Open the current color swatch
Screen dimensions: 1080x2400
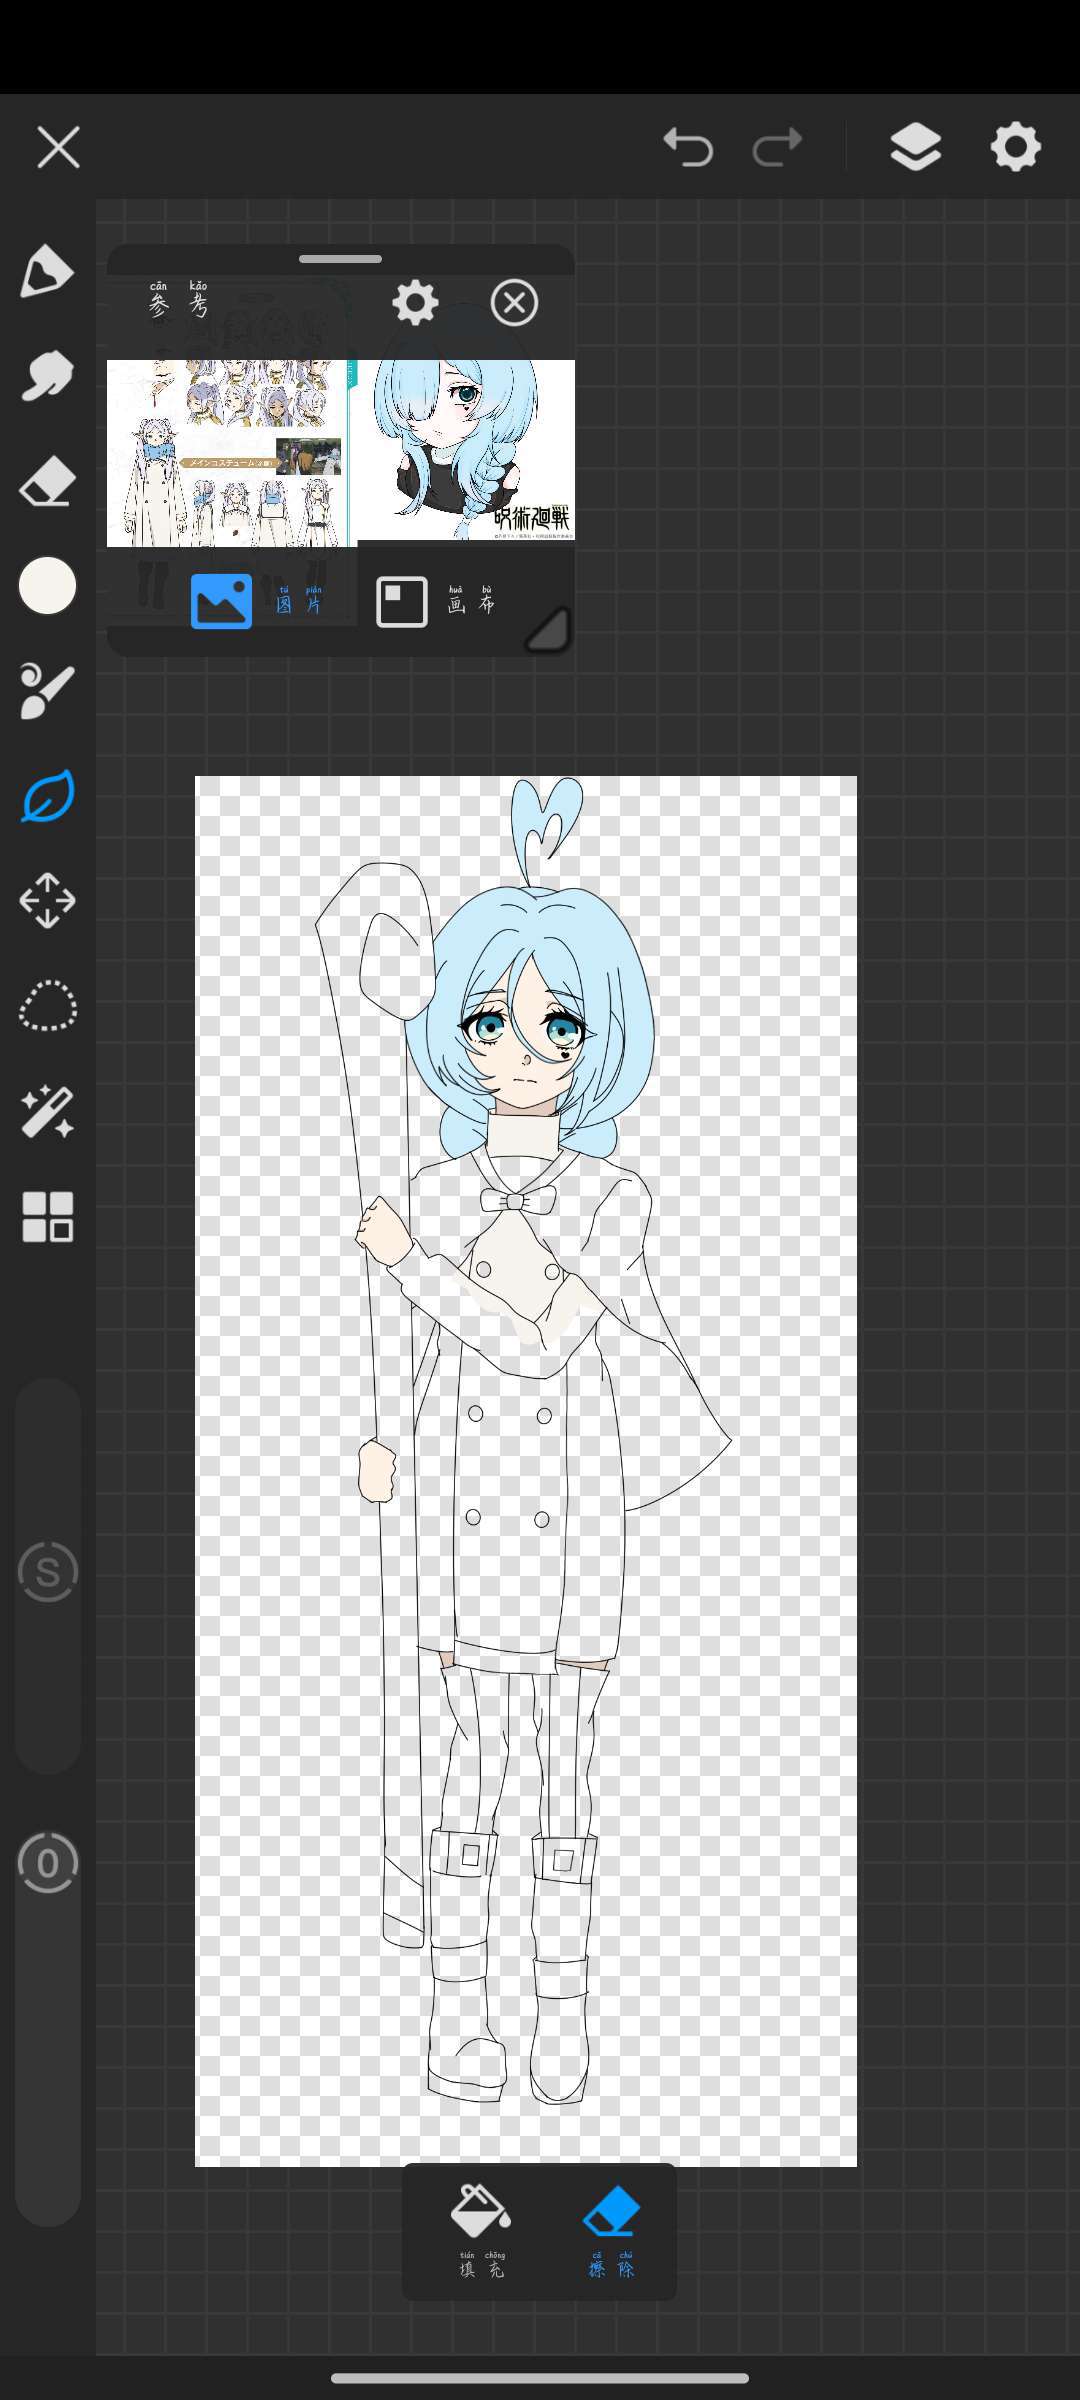[x=47, y=586]
